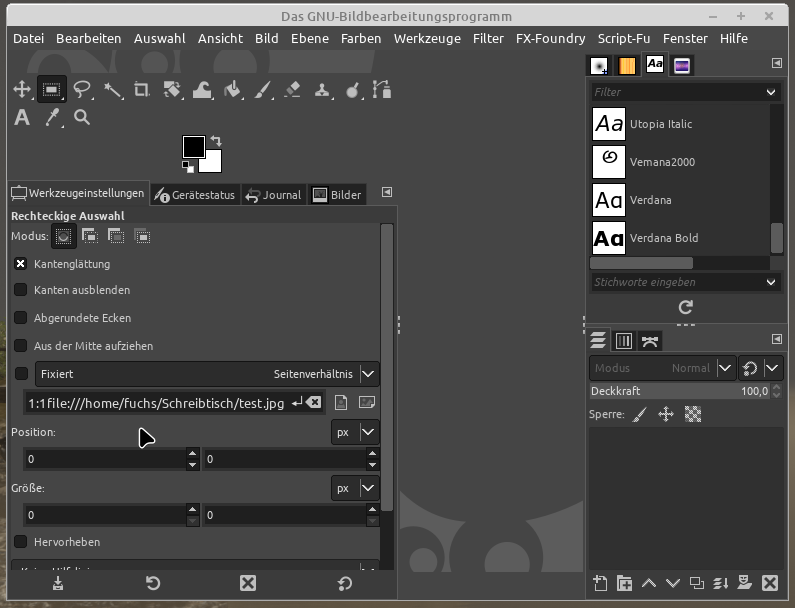Open the tool options tab menu arrow

tap(387, 192)
